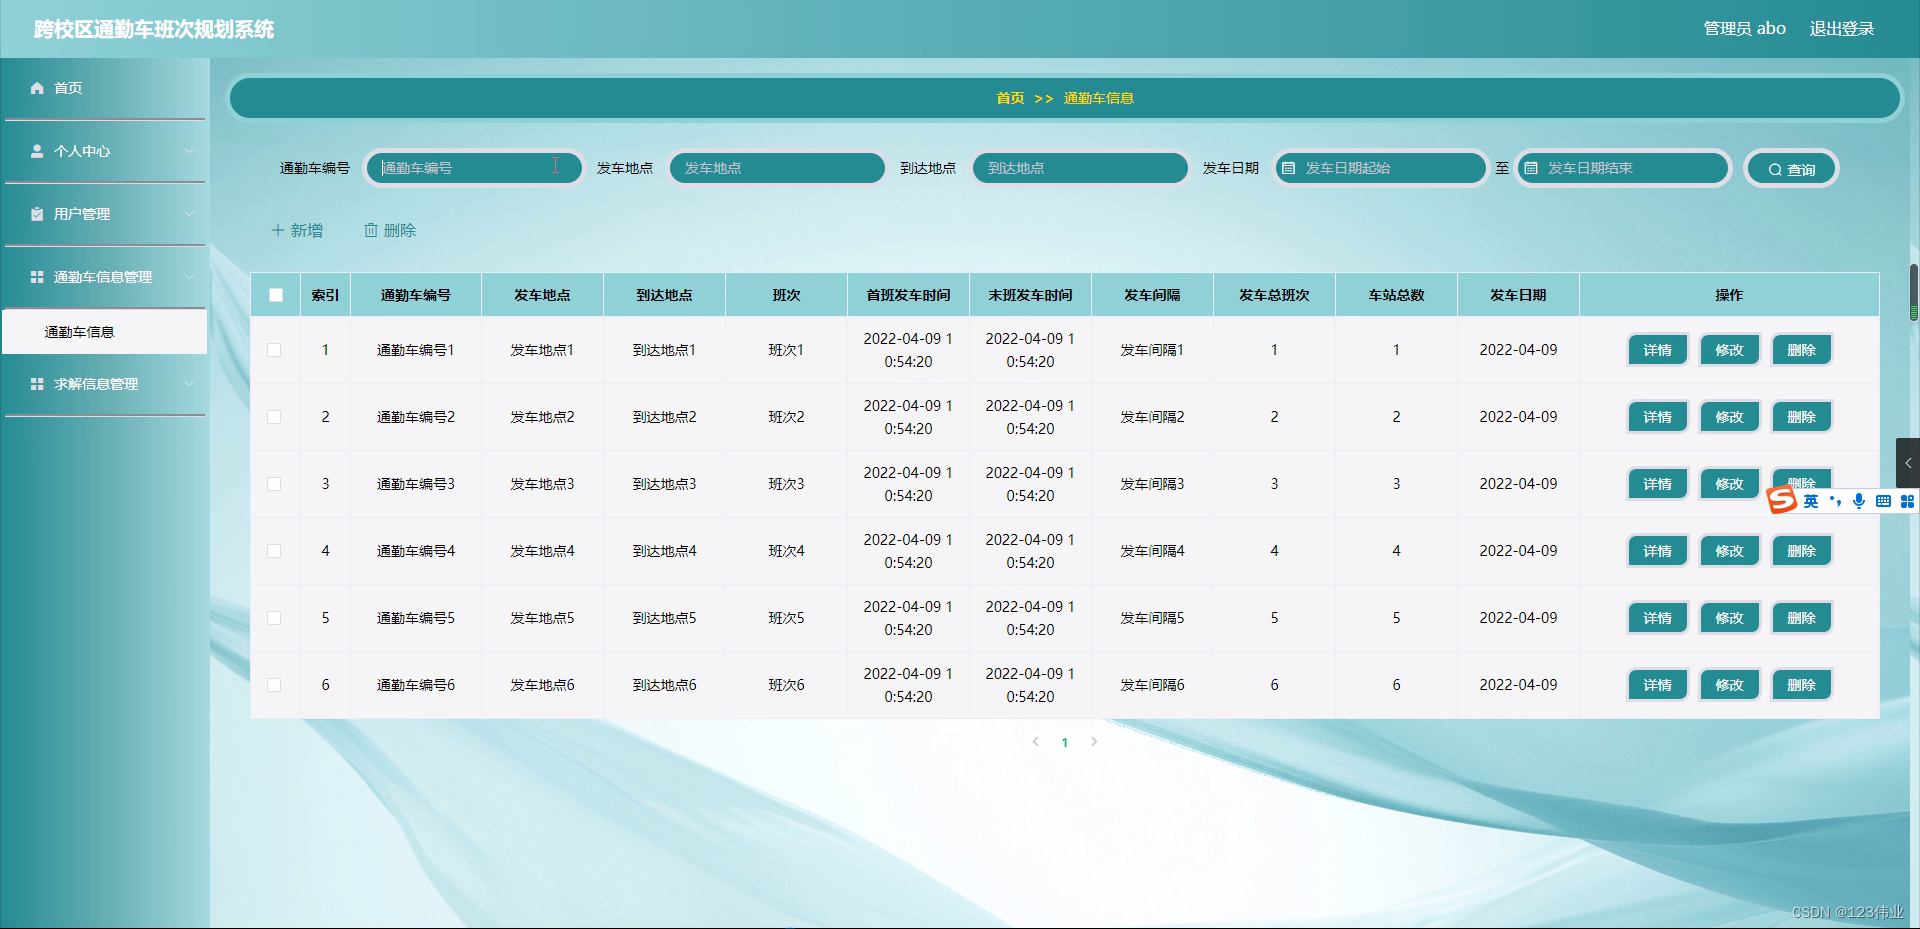Collapse the 个人中心 sidebar section

coord(190,151)
